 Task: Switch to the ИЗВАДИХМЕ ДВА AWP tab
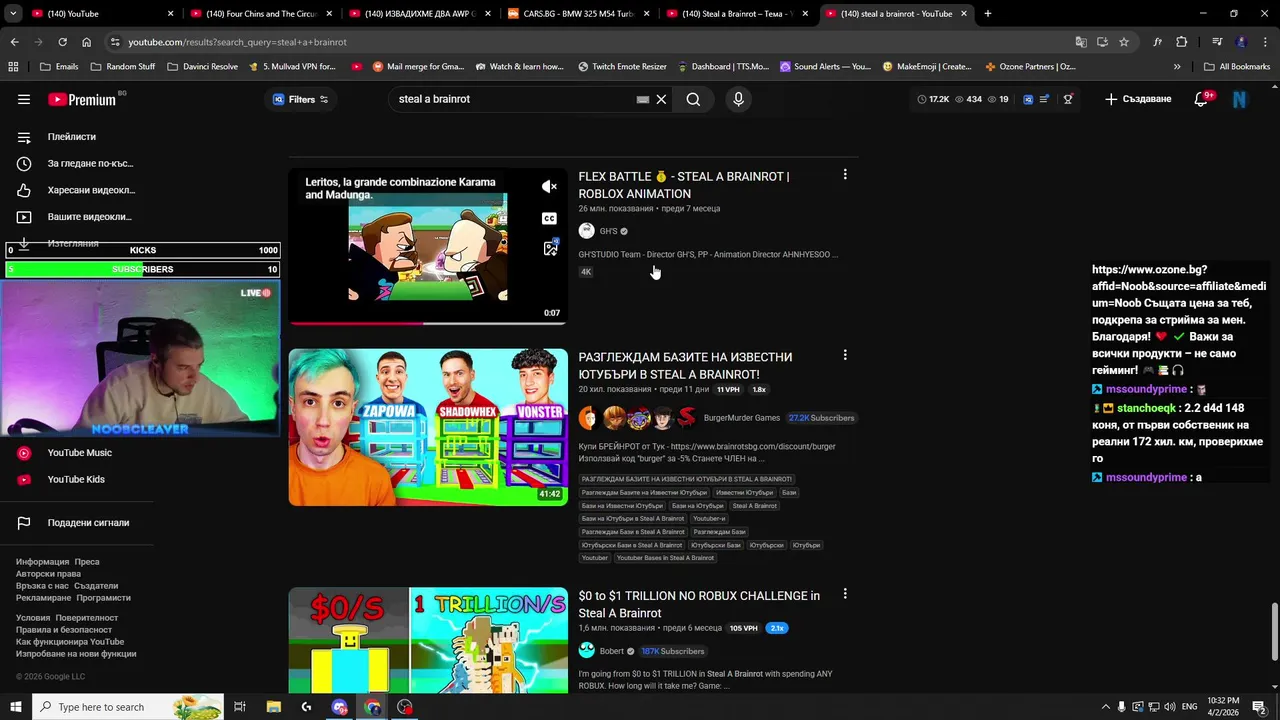tap(418, 14)
